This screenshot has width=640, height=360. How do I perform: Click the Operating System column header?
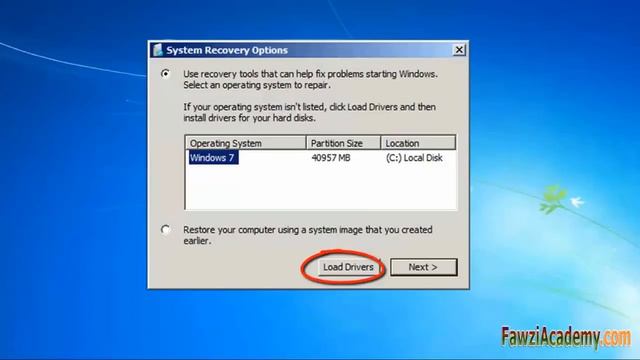coord(246,143)
